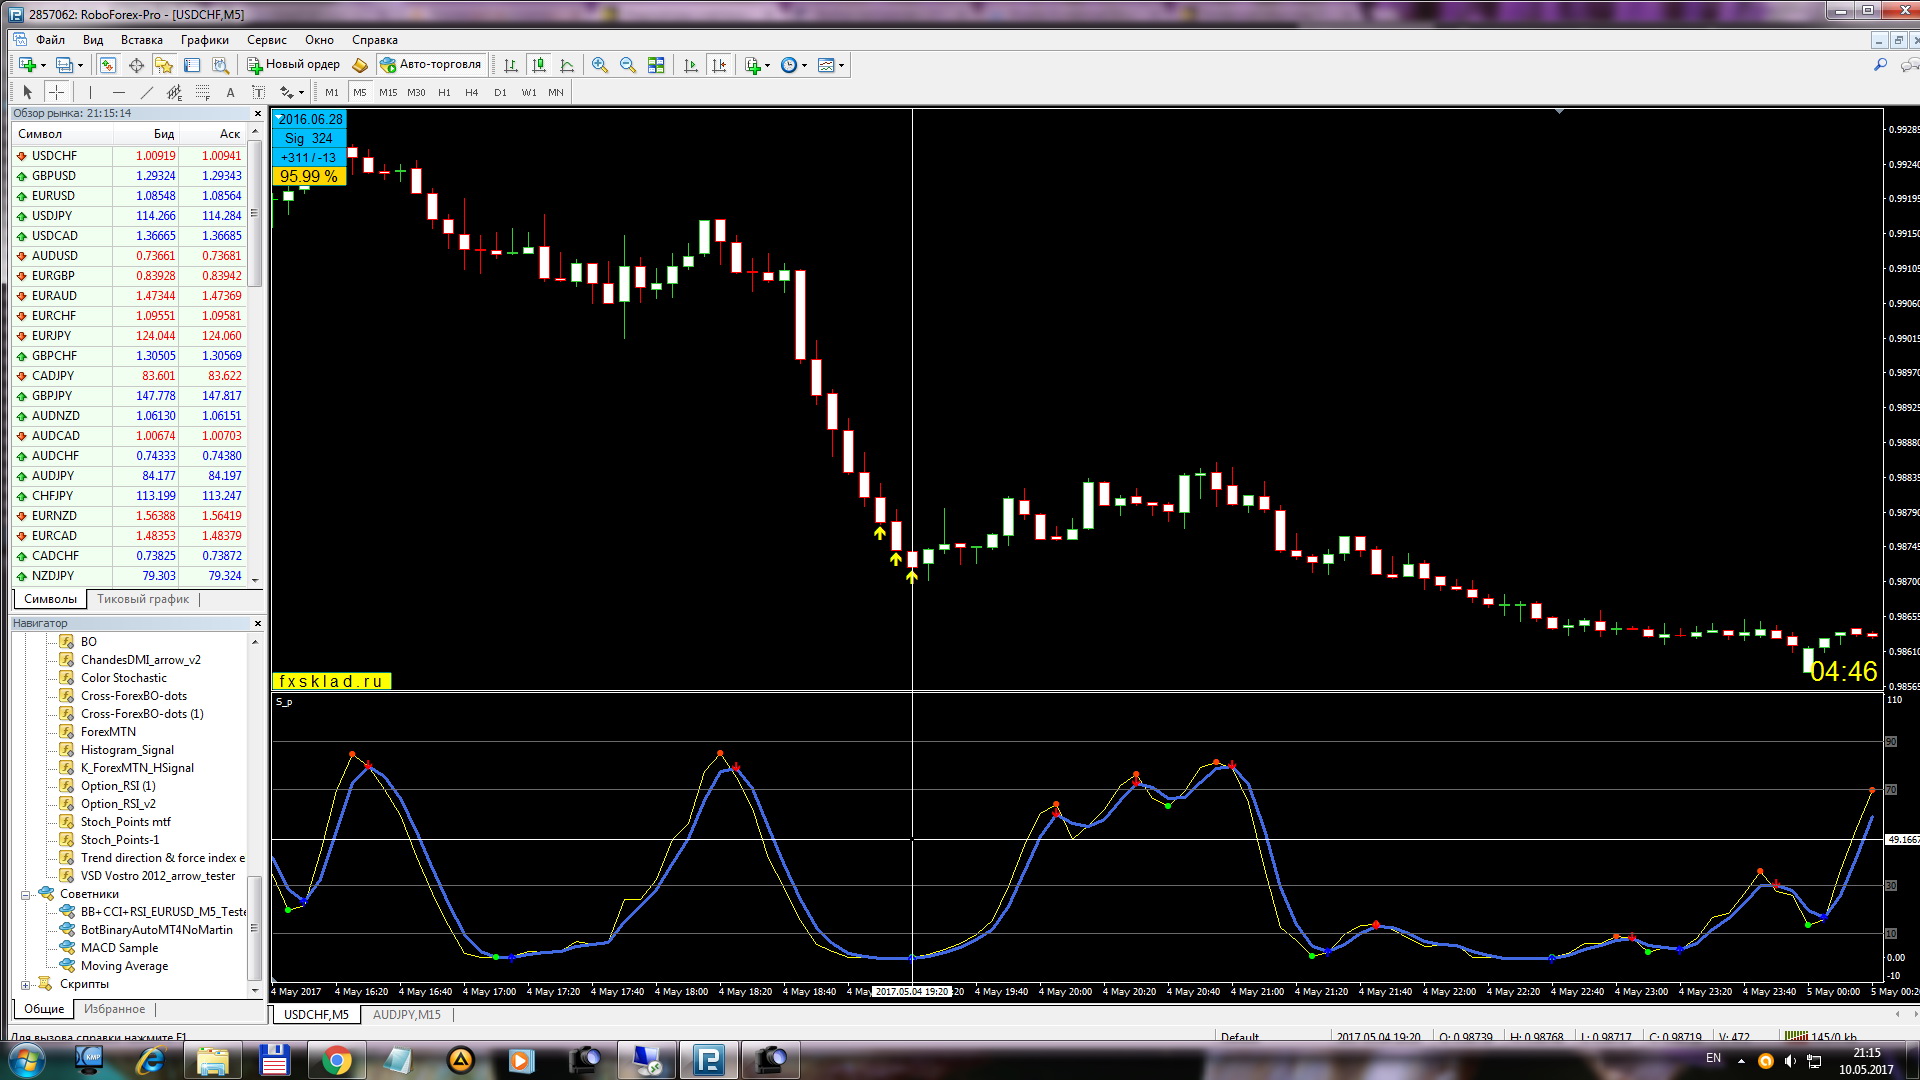The height and width of the screenshot is (1080, 1920).
Task: Click the zoom out chart icon
Action: click(628, 65)
